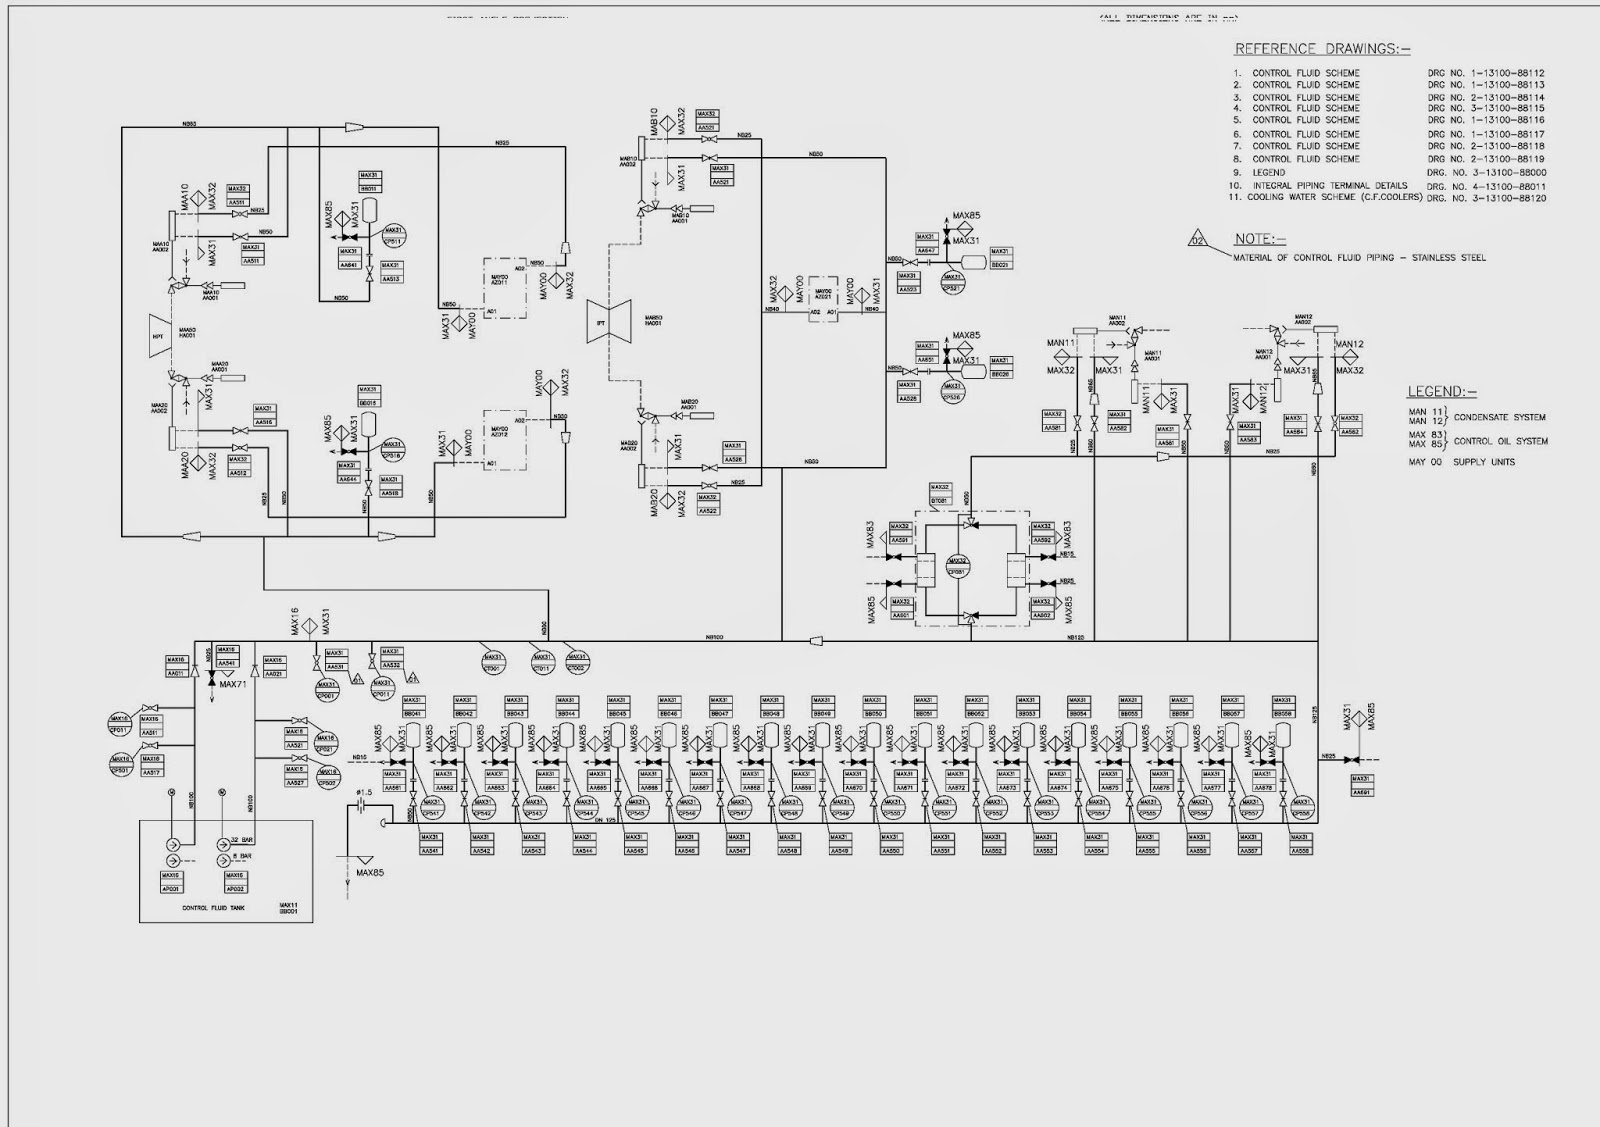Click the AP001 pump tag box
1600x1127 pixels.
171,881
